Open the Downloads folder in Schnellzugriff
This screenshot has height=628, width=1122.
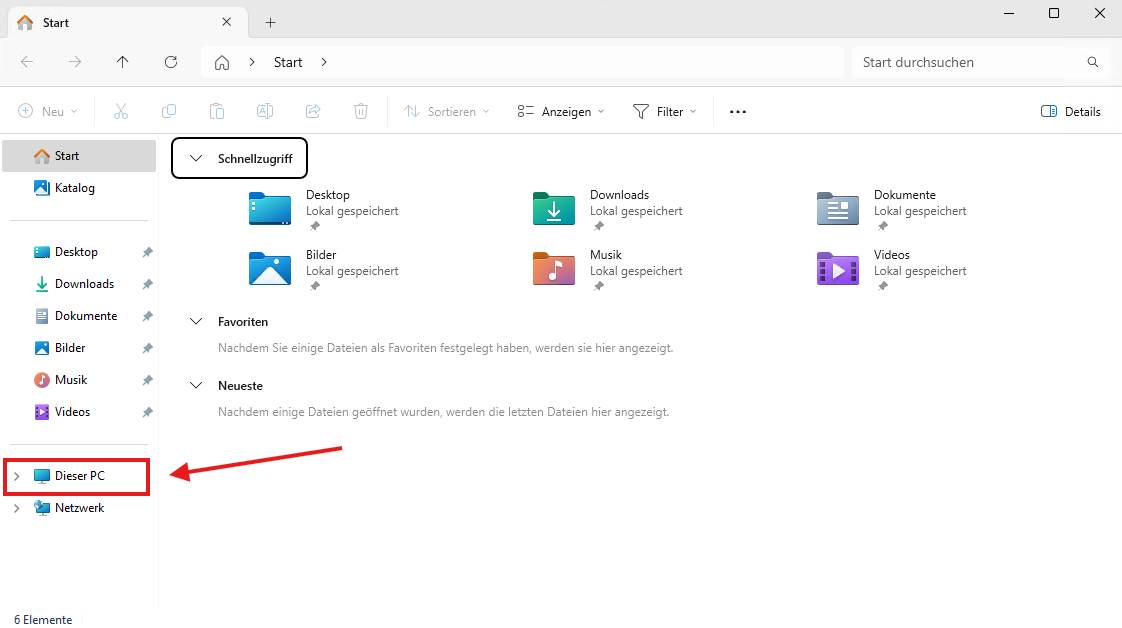point(553,209)
